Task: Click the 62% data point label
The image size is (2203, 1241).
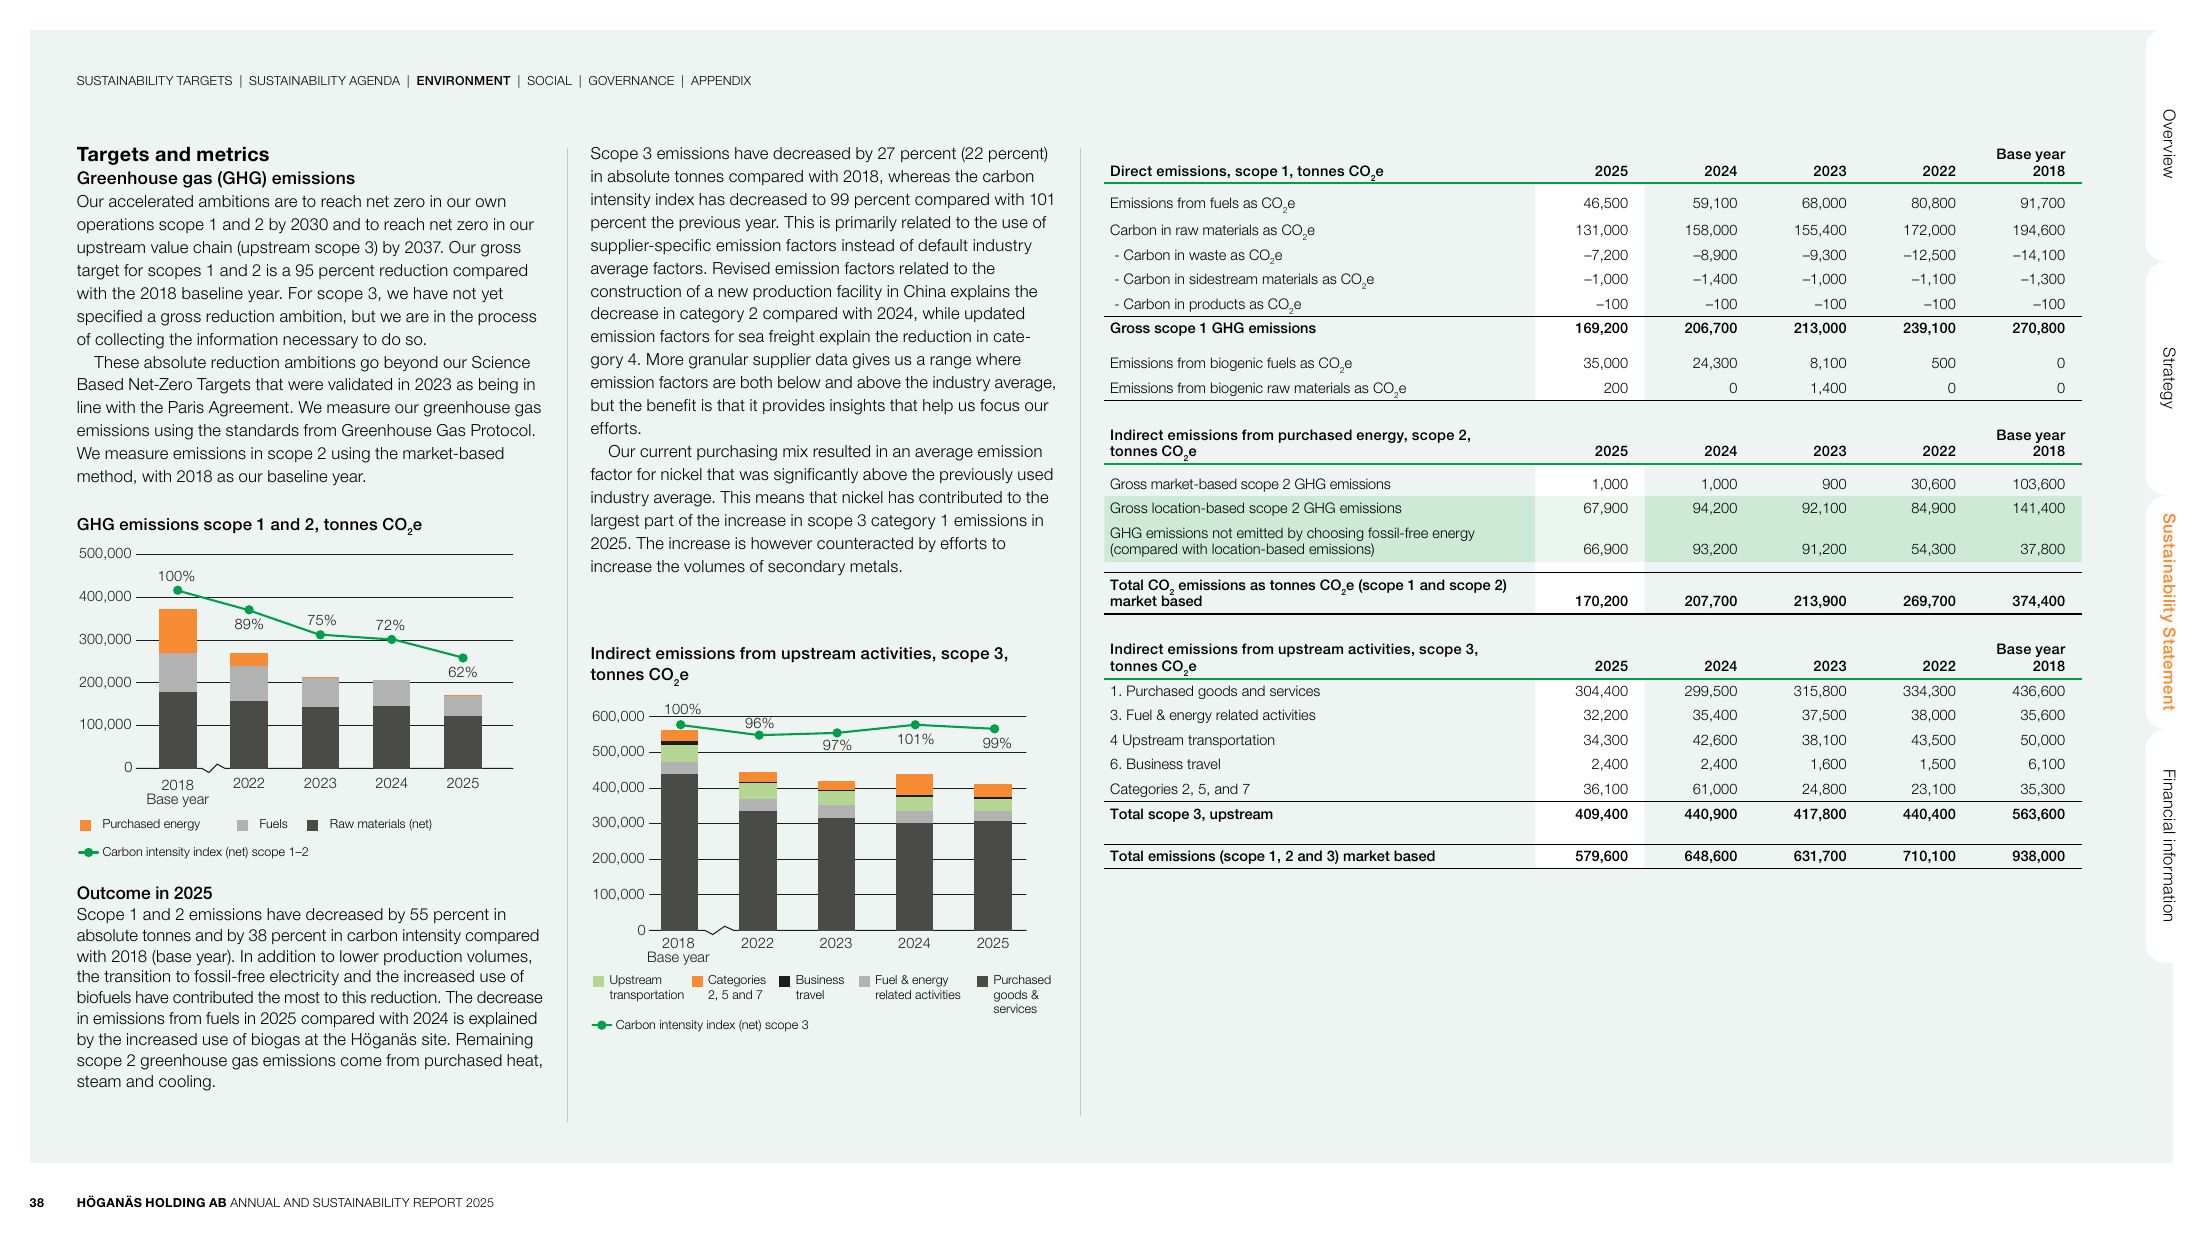Action: click(462, 672)
